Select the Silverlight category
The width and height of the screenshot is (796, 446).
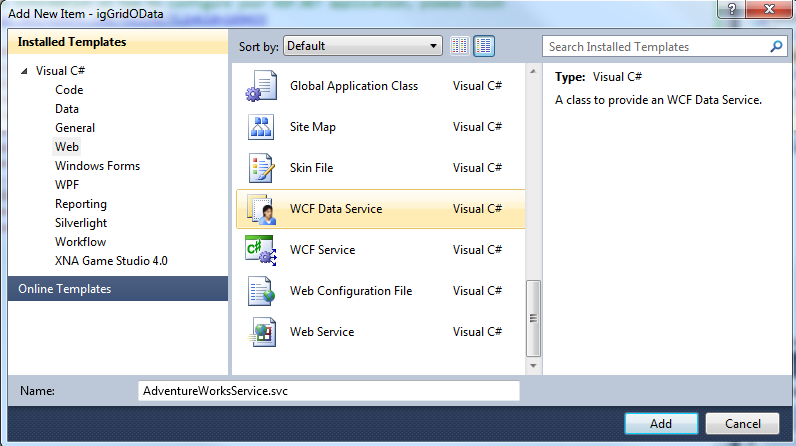(x=81, y=223)
